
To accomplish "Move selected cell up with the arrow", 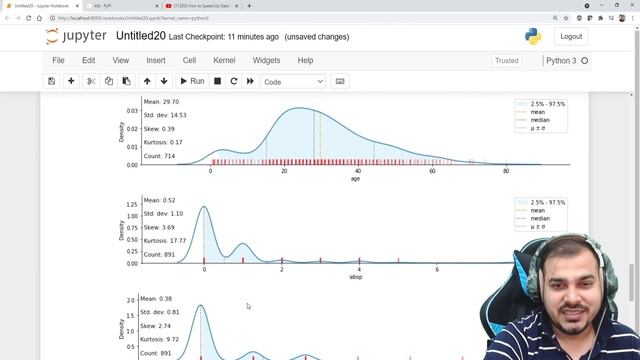I will [x=147, y=81].
